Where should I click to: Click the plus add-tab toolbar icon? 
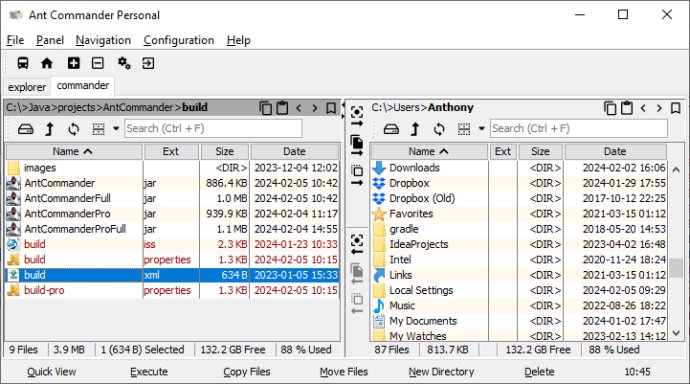[x=73, y=63]
